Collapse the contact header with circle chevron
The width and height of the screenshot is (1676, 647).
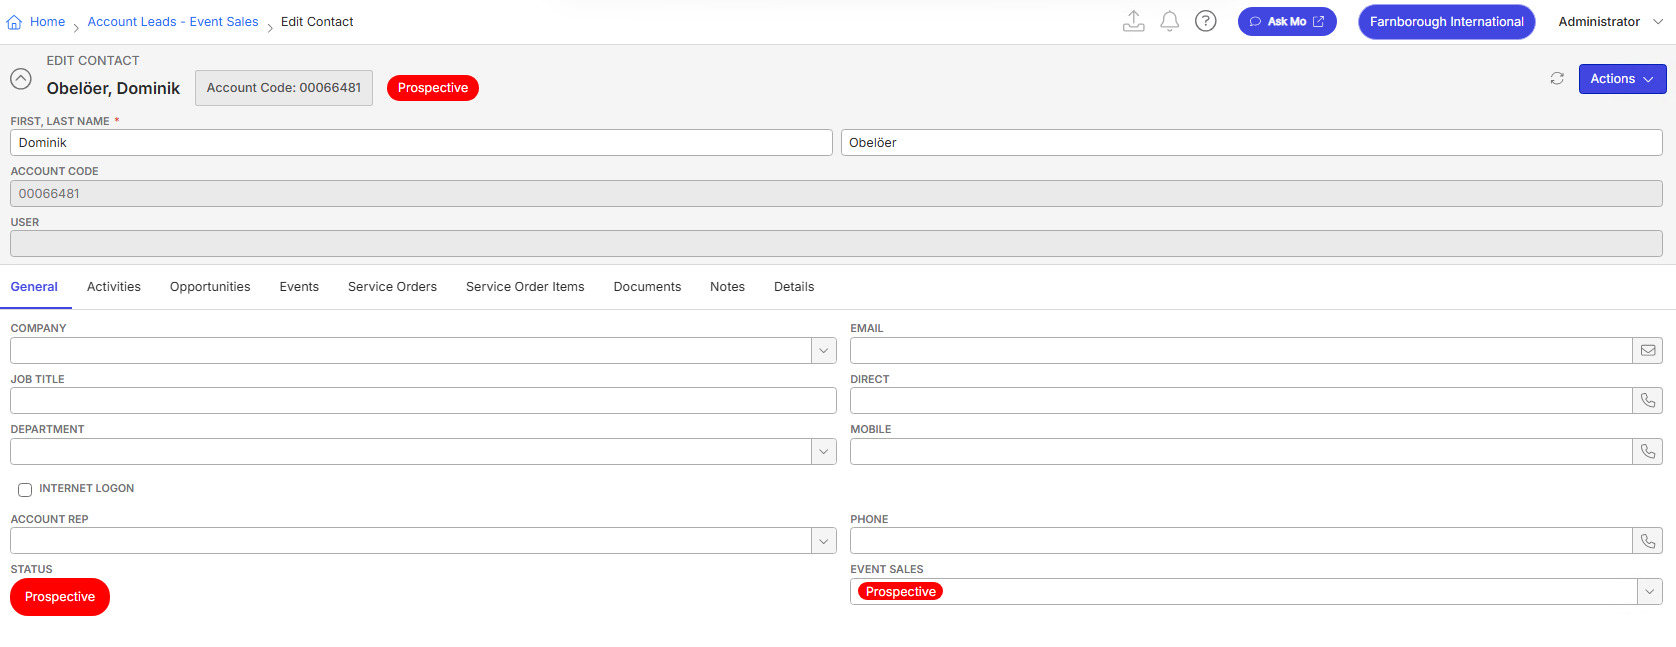pos(21,78)
